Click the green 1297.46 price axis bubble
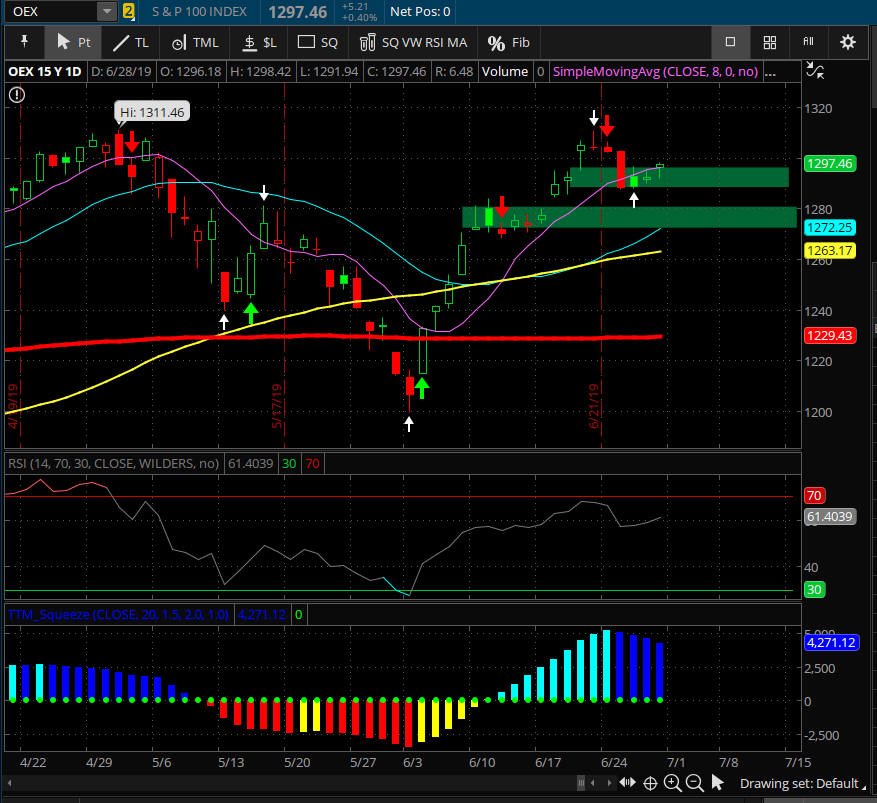The width and height of the screenshot is (877, 803). point(829,163)
